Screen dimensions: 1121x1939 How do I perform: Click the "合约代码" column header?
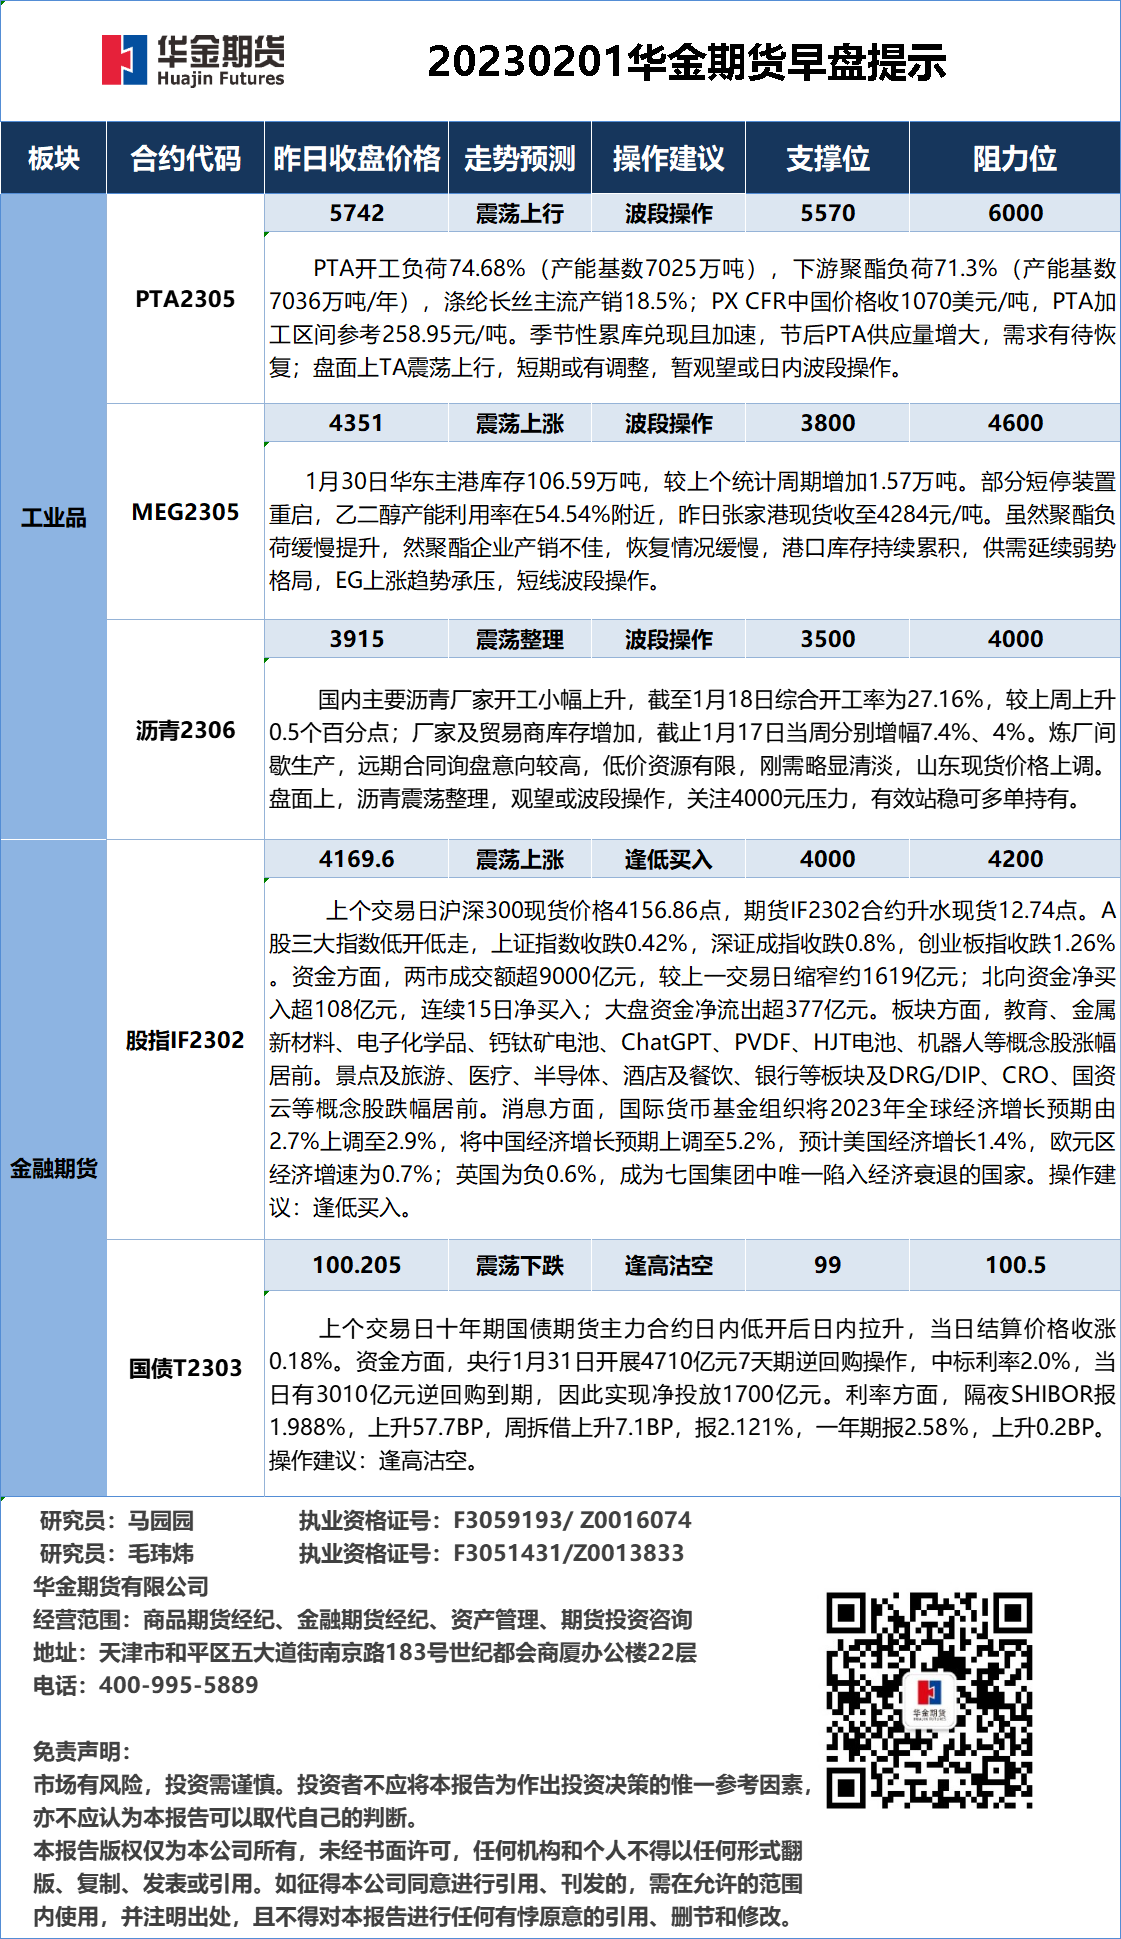[x=185, y=158]
